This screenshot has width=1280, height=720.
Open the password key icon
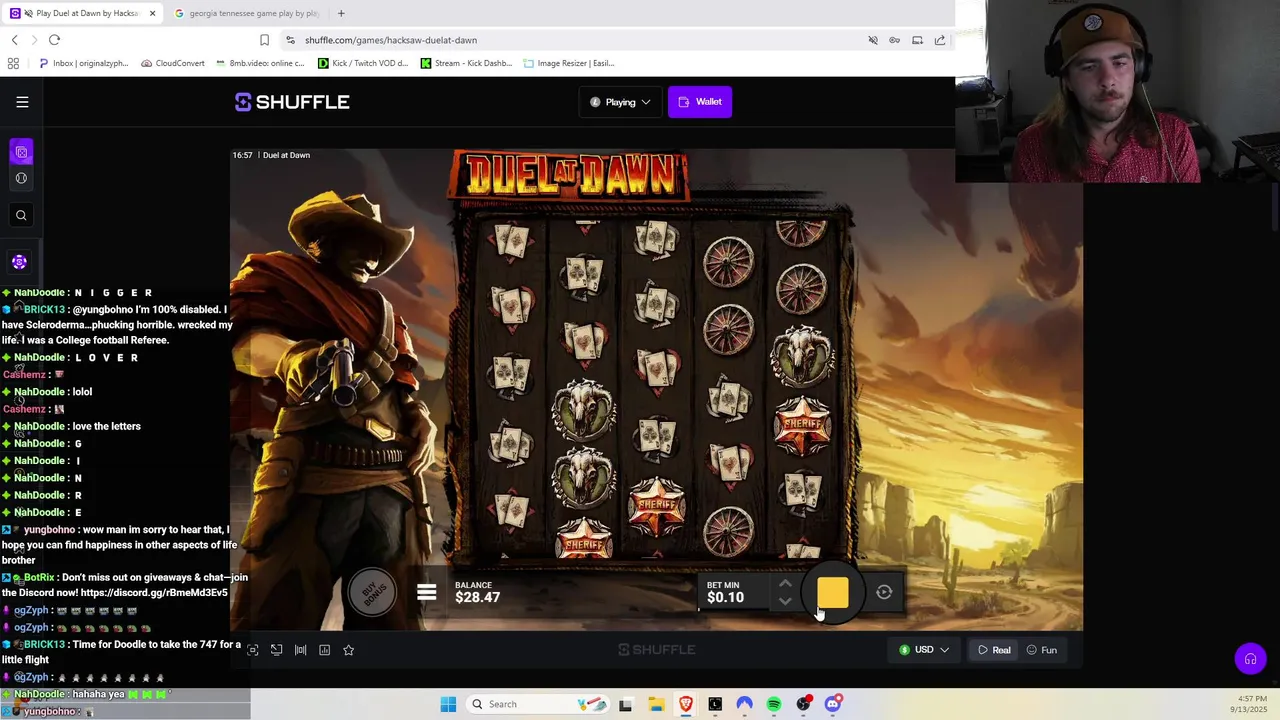895,40
